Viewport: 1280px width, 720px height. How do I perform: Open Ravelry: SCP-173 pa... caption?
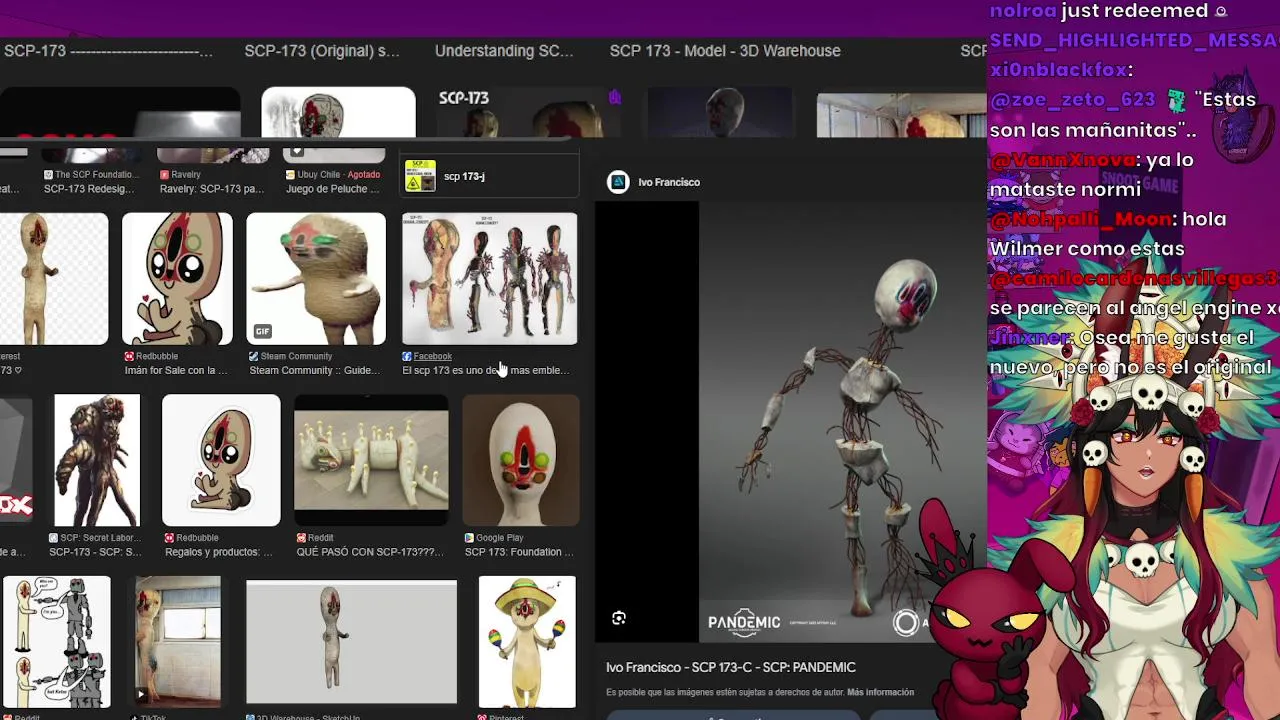point(211,189)
